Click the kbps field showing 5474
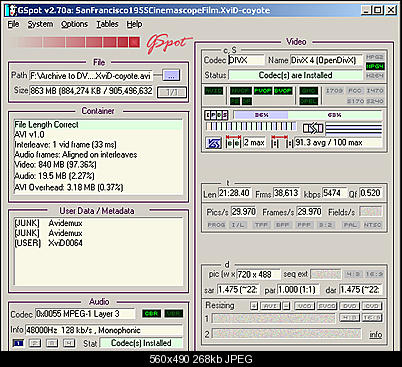This screenshot has width=402, height=367. pos(334,193)
